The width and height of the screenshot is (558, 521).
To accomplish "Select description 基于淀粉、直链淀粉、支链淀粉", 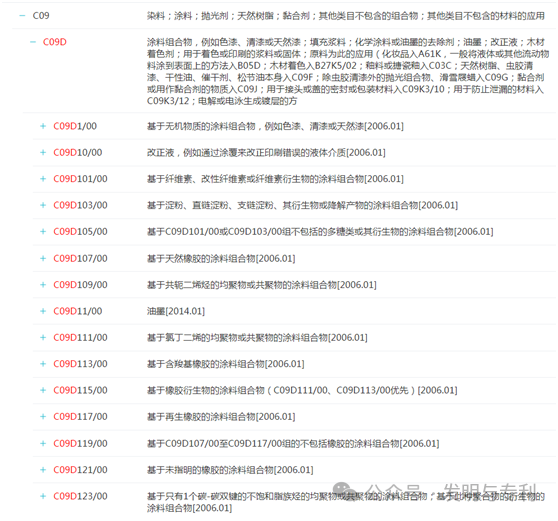I will [302, 205].
